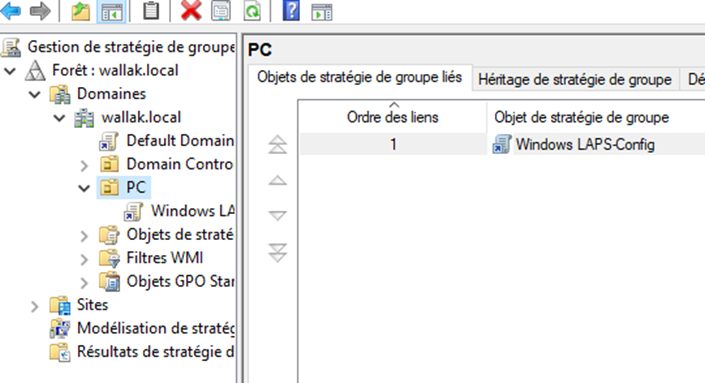Select the Windows LAPS GPO link in tree

pyautogui.click(x=192, y=211)
